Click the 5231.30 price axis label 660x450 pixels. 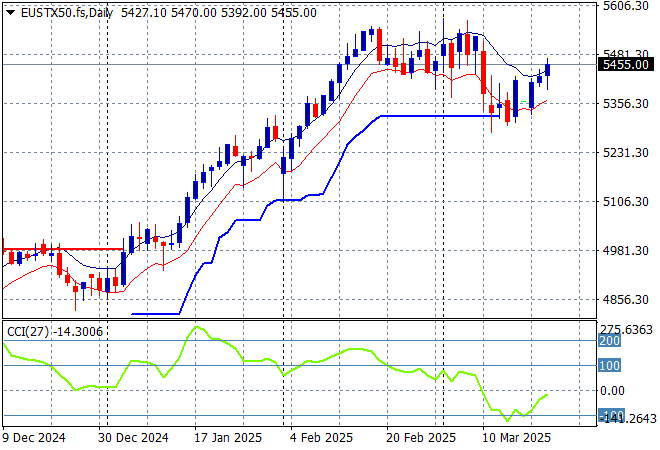(x=627, y=152)
